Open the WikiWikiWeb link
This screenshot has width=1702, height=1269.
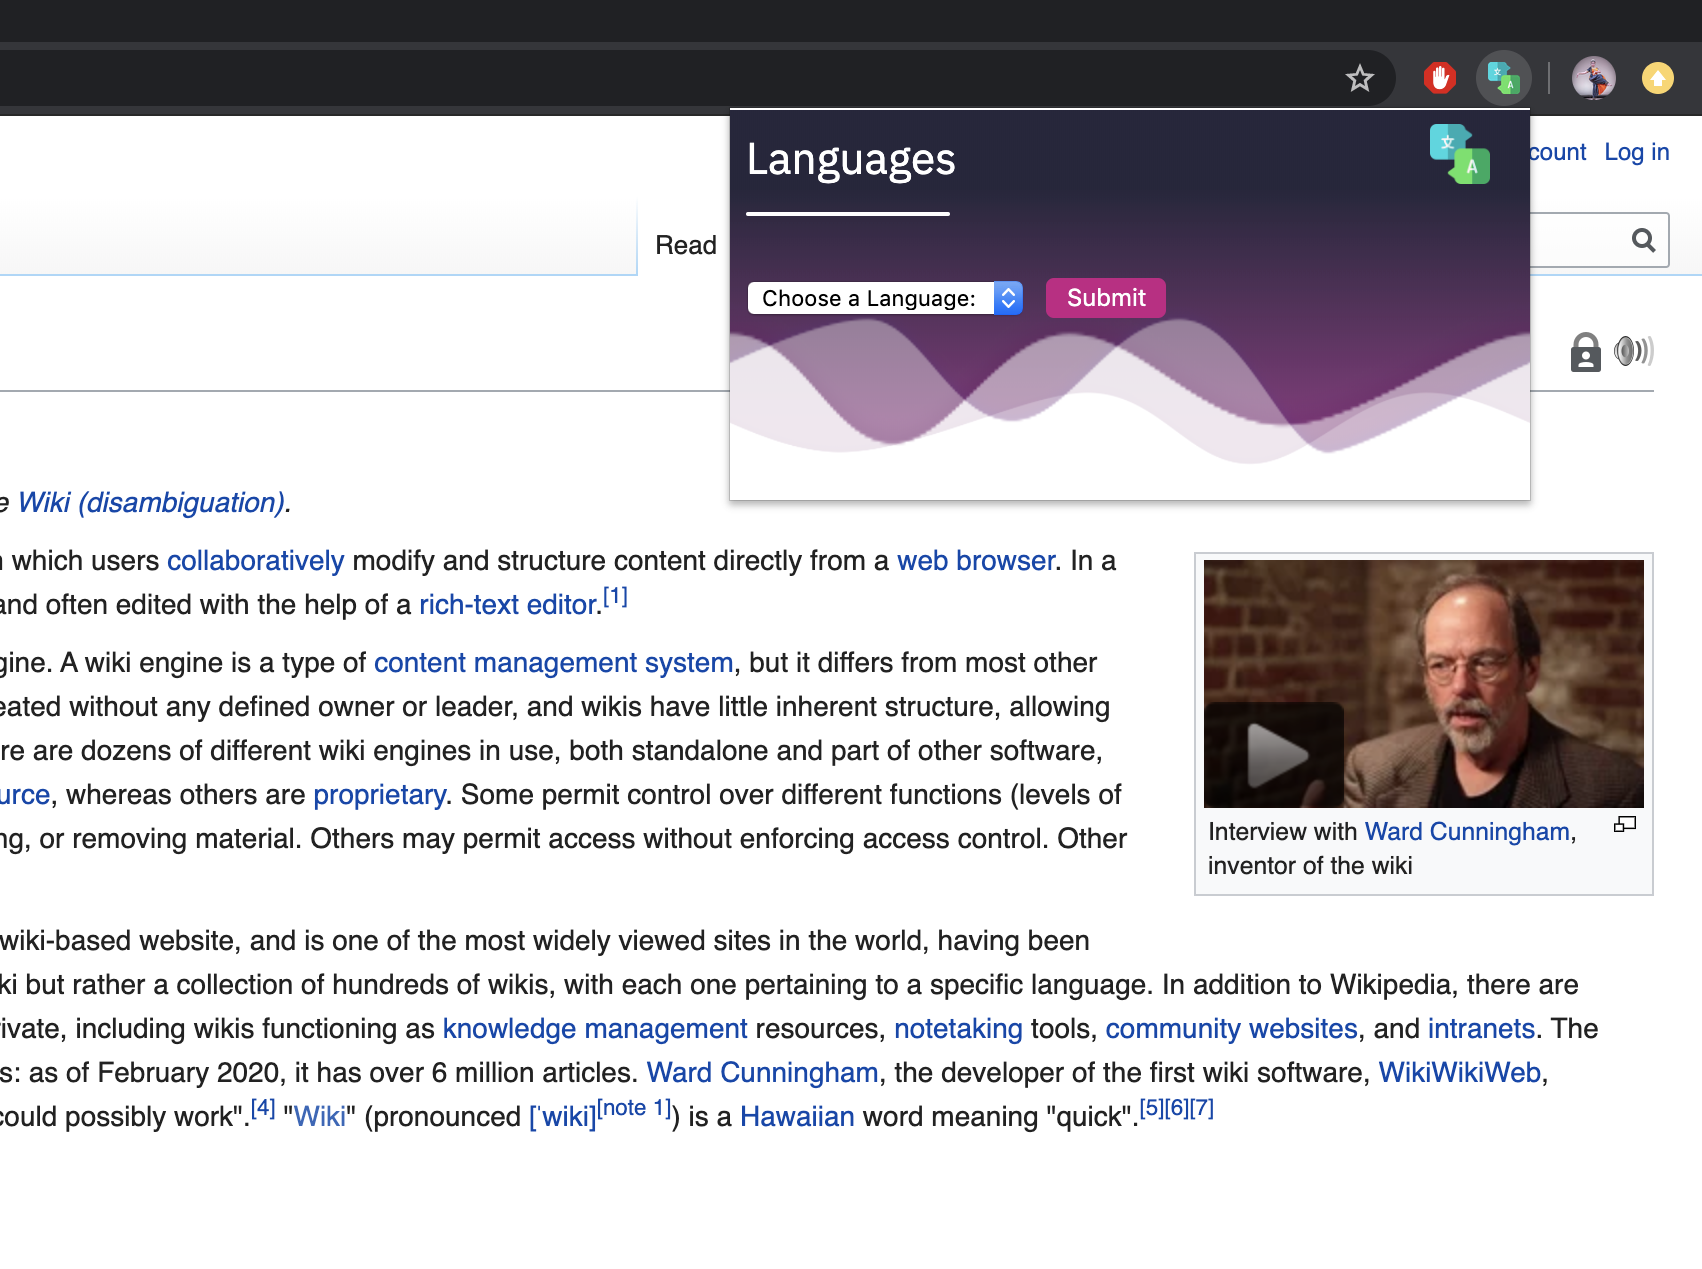[1459, 1073]
